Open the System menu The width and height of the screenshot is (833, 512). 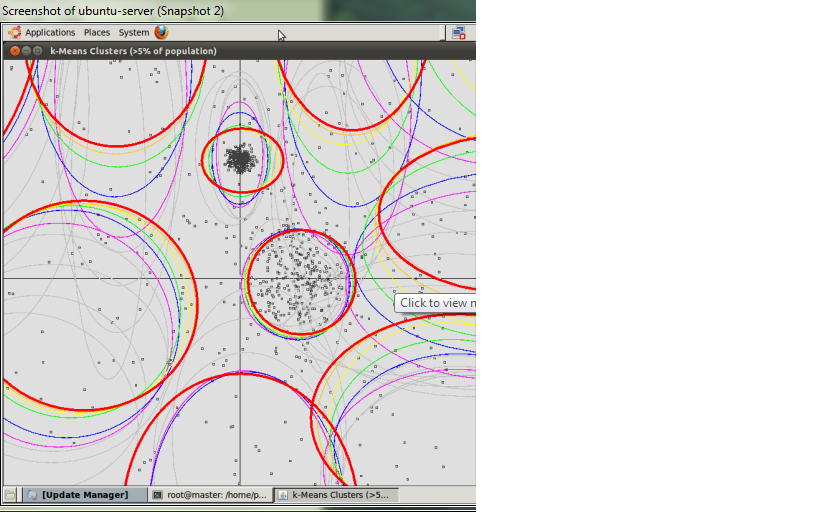[x=133, y=32]
